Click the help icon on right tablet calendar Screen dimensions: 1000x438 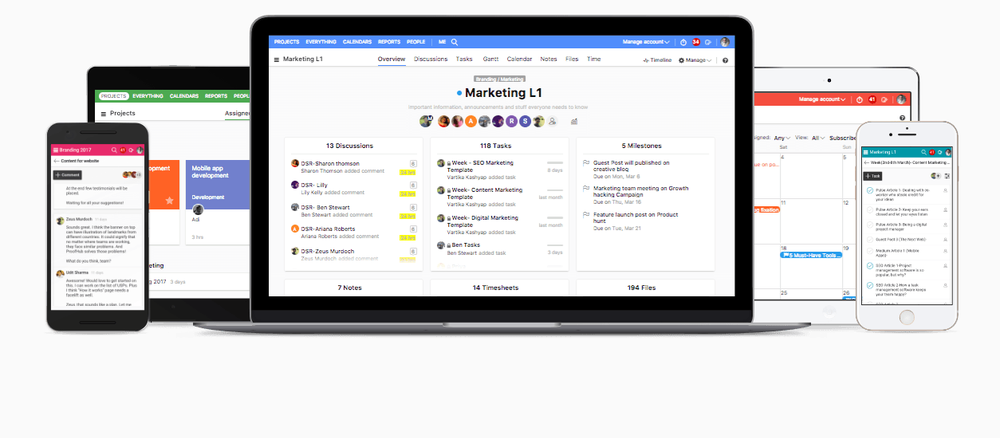click(x=902, y=118)
